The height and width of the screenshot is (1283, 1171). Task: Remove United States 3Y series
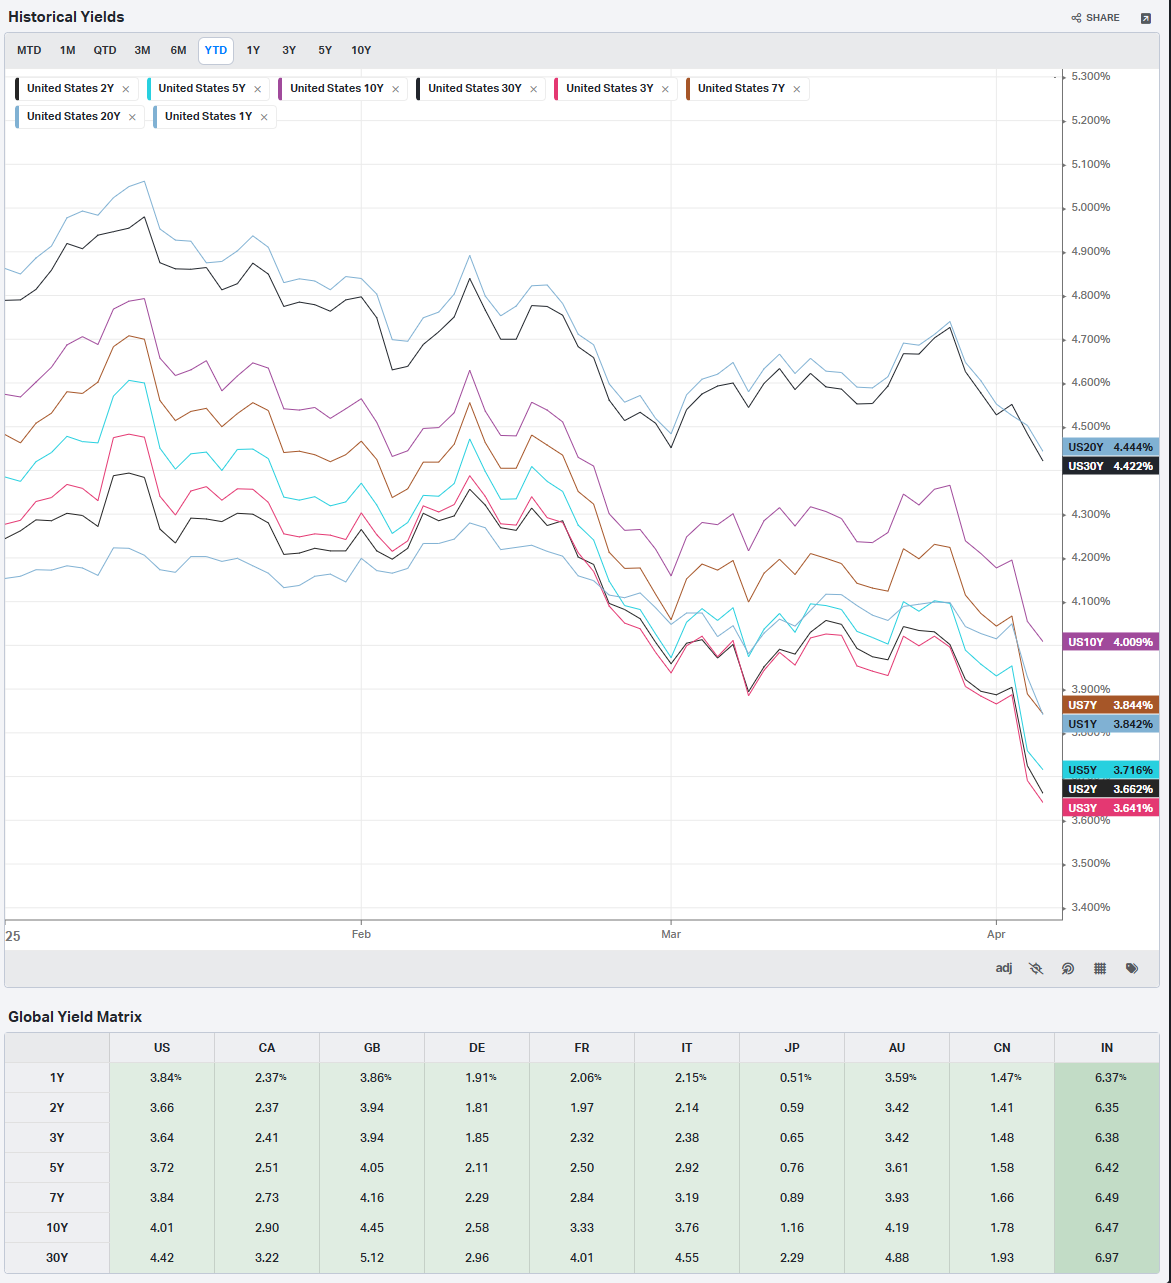click(665, 89)
